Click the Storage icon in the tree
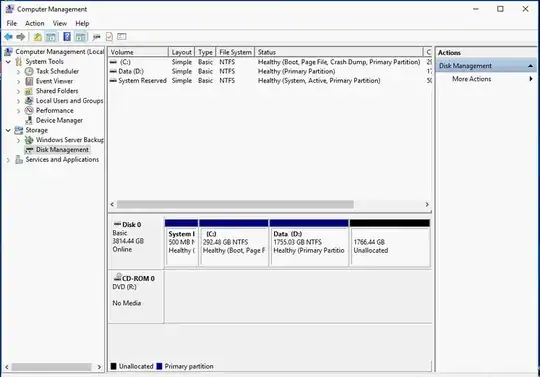This screenshot has height=377, width=540. [x=19, y=130]
